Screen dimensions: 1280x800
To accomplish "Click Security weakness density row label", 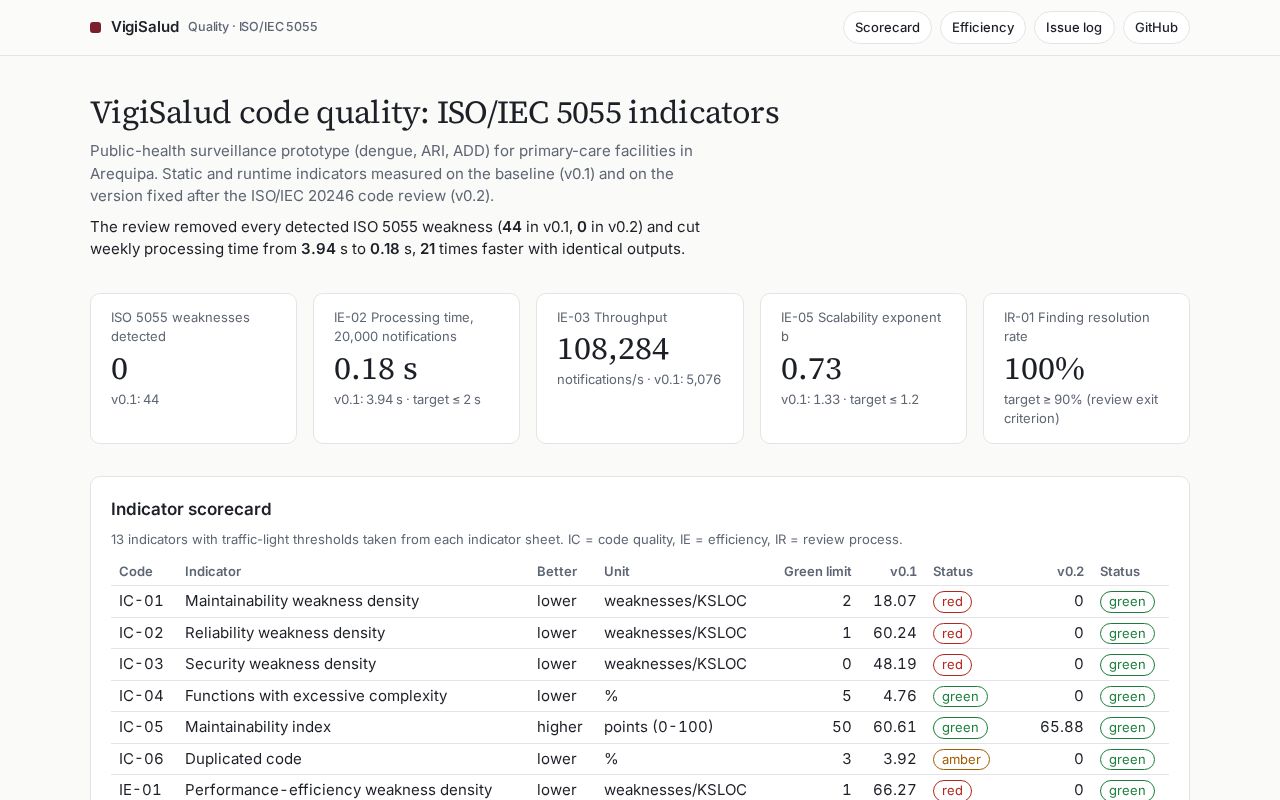I will click(280, 664).
